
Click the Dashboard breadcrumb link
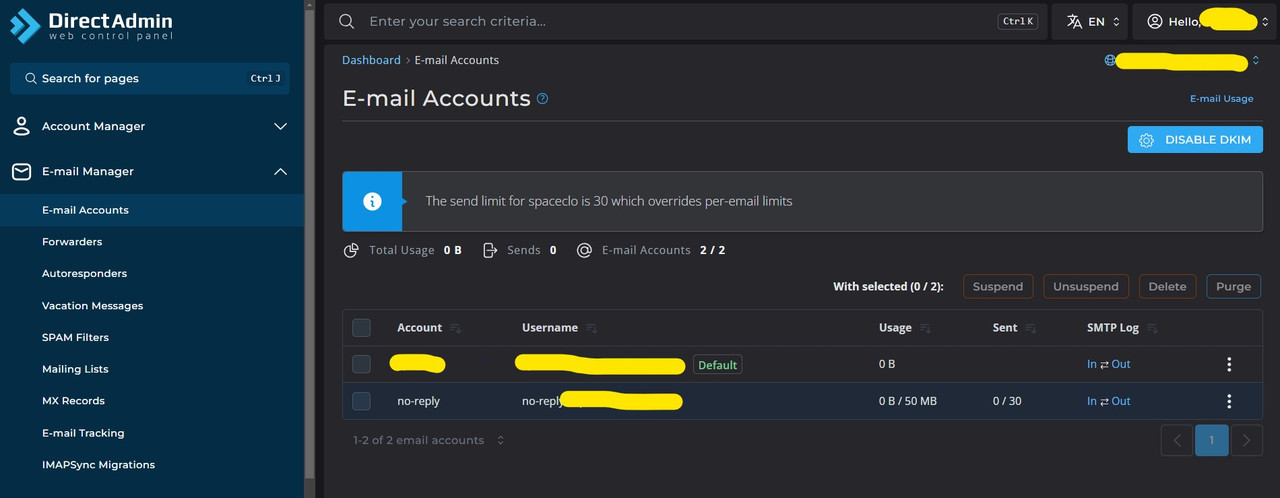click(371, 60)
